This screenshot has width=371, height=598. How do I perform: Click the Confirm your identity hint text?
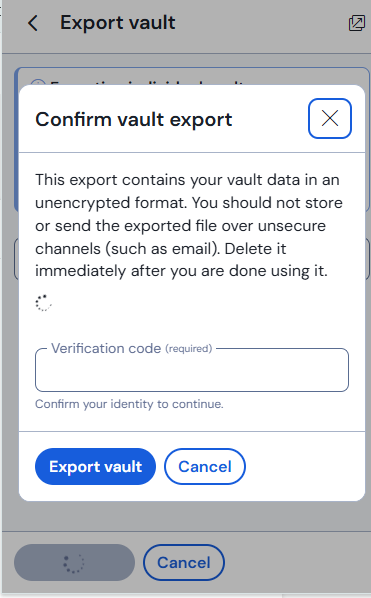coord(129,404)
